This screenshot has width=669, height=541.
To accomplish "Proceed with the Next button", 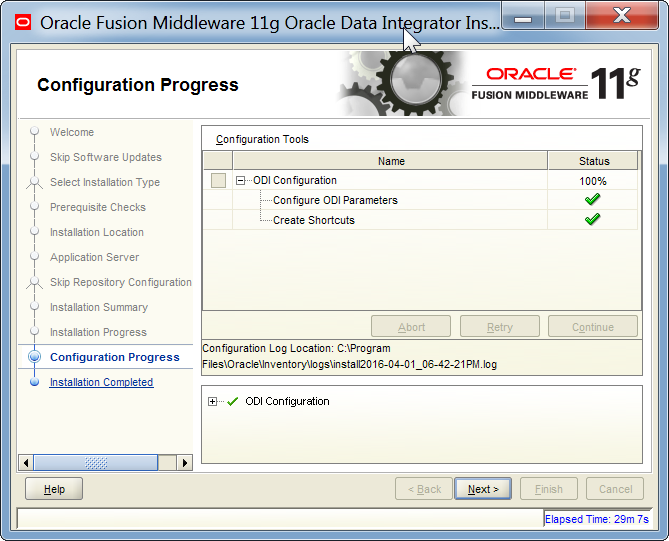I will click(x=483, y=489).
